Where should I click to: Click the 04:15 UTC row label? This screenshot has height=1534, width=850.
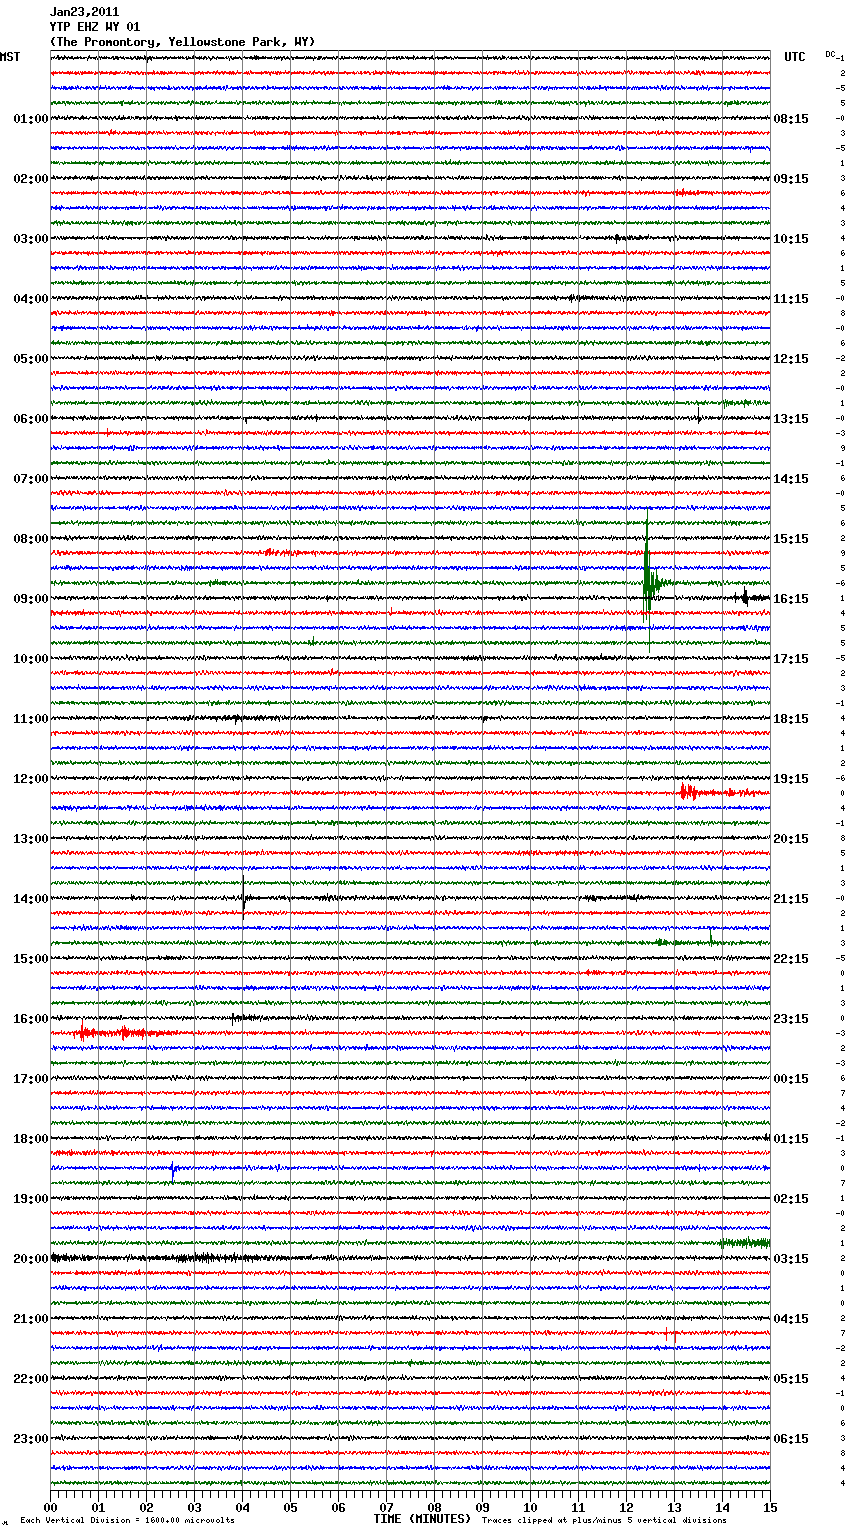coord(791,1319)
